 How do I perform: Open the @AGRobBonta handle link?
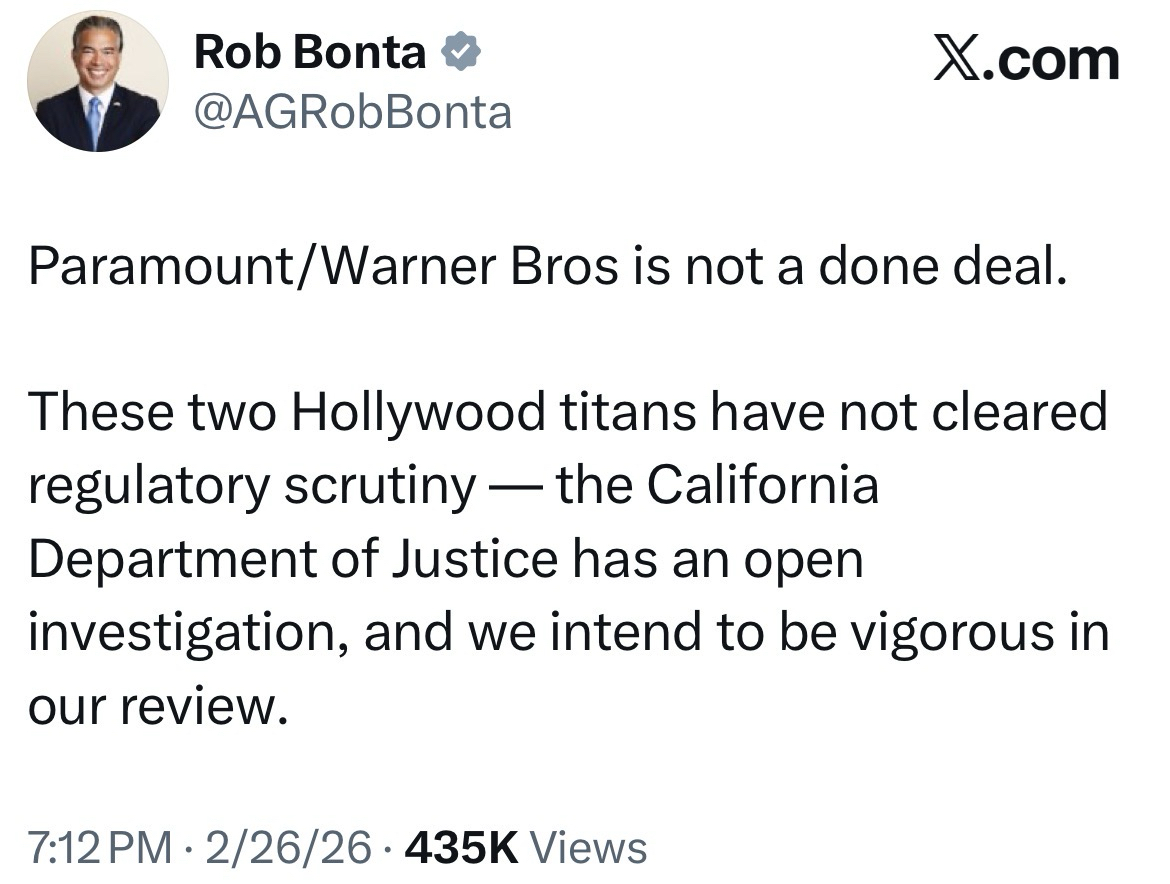tap(352, 112)
